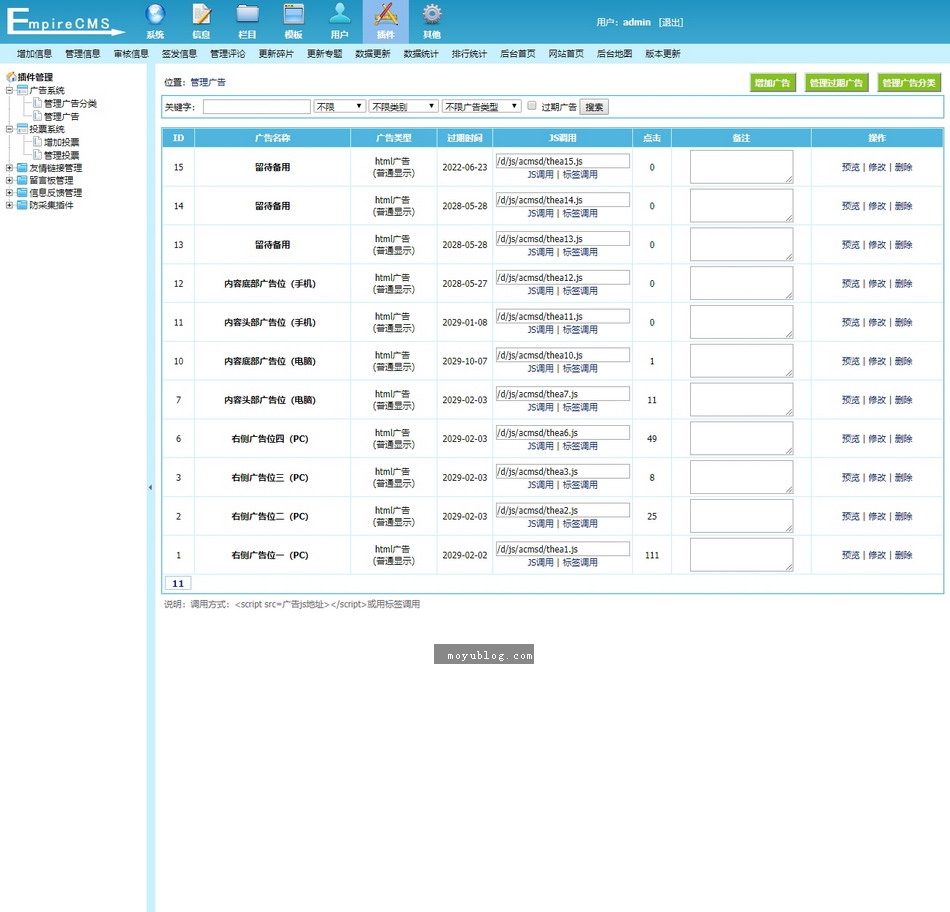This screenshot has height=912, width=950.
Task: Open the 排行统计 menu item
Action: click(x=470, y=54)
